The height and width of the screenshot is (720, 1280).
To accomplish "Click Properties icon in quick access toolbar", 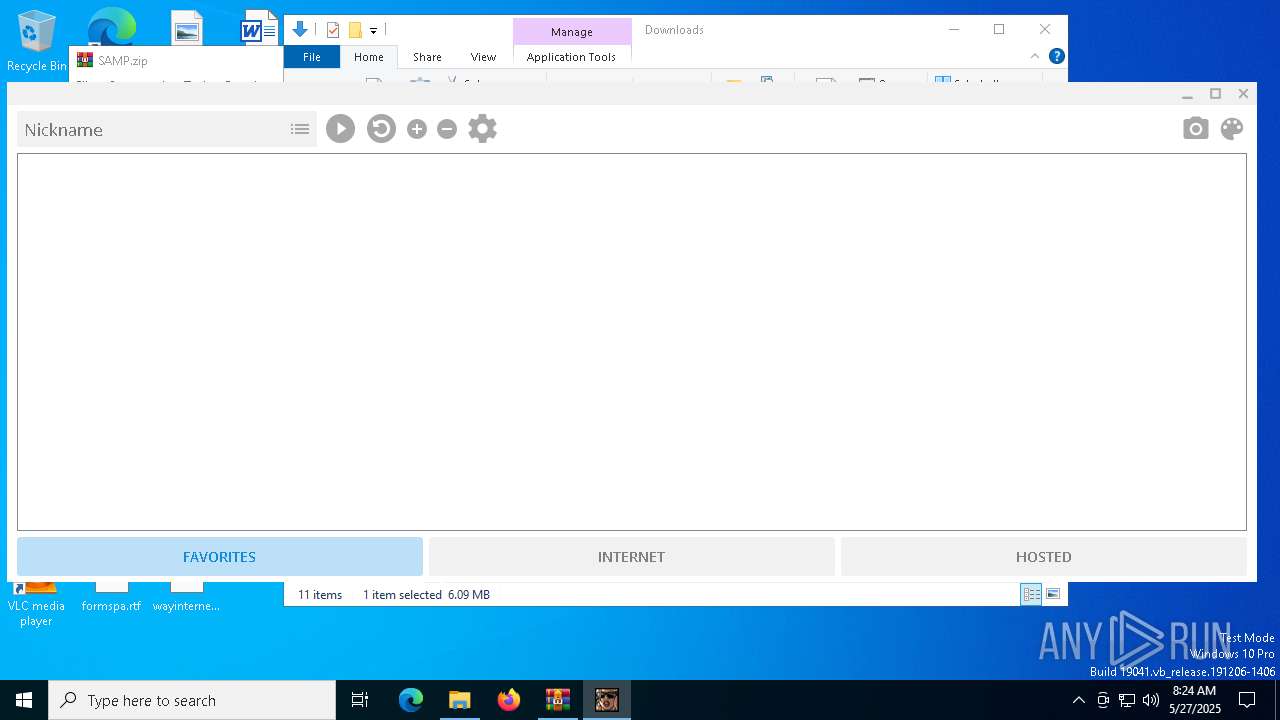I will (333, 30).
